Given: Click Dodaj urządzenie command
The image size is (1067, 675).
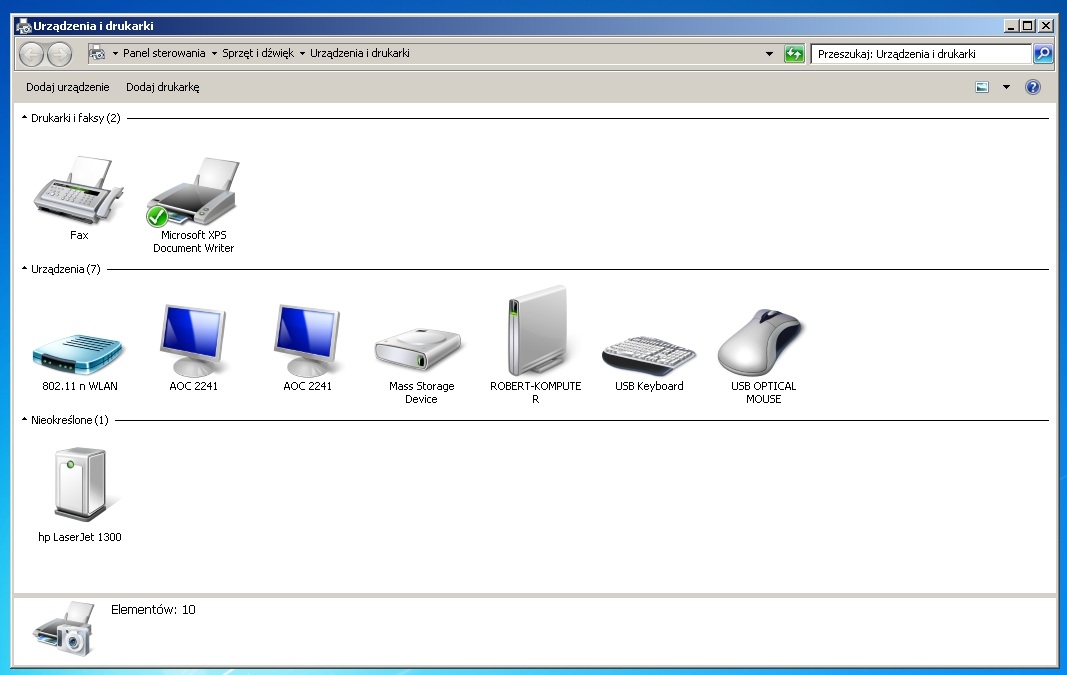Looking at the screenshot, I should (x=67, y=87).
